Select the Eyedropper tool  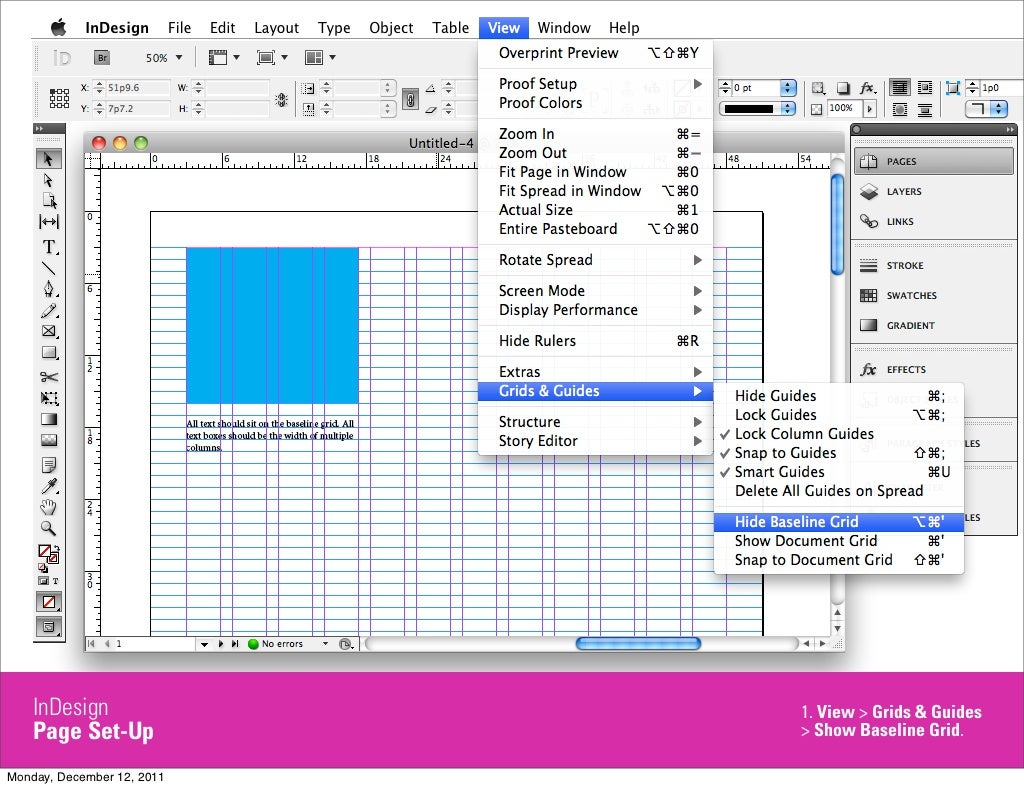point(49,486)
